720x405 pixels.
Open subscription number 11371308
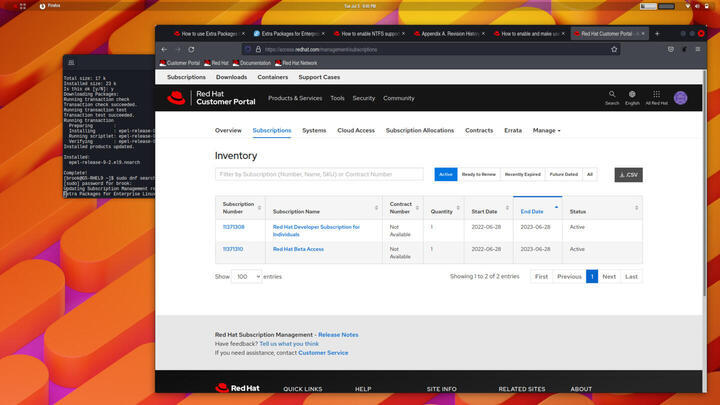pyautogui.click(x=234, y=227)
